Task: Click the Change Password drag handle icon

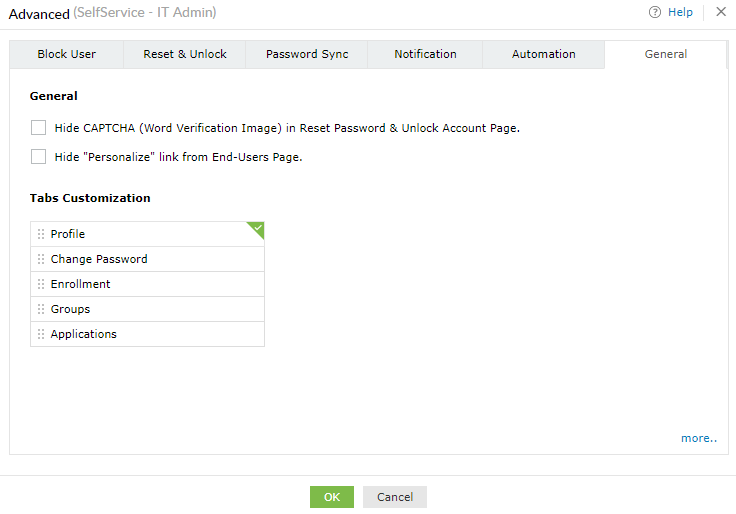Action: (x=41, y=259)
